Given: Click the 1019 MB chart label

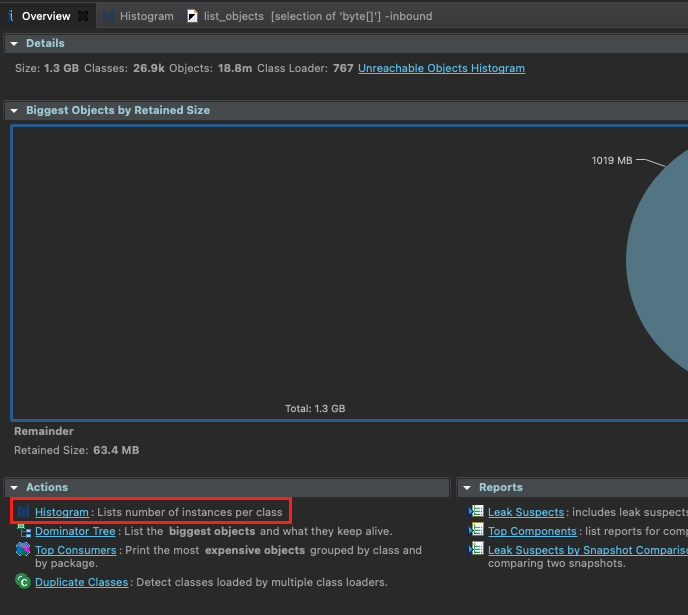Looking at the screenshot, I should point(612,161).
